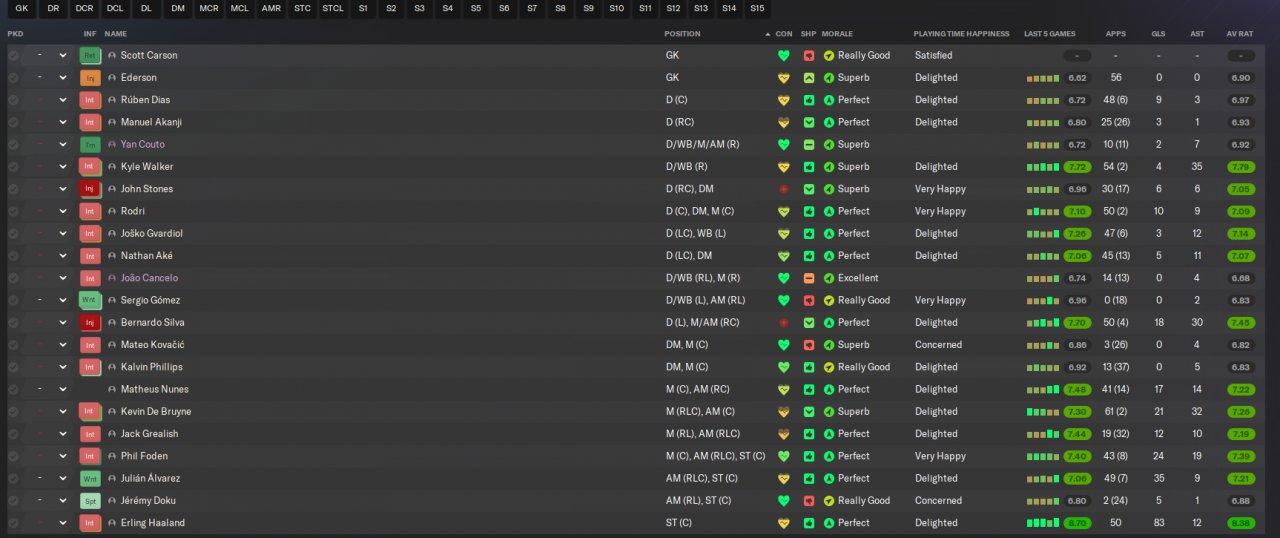Click the profile icon beside Jack Grealish
The width and height of the screenshot is (1280, 538).
(x=112, y=434)
